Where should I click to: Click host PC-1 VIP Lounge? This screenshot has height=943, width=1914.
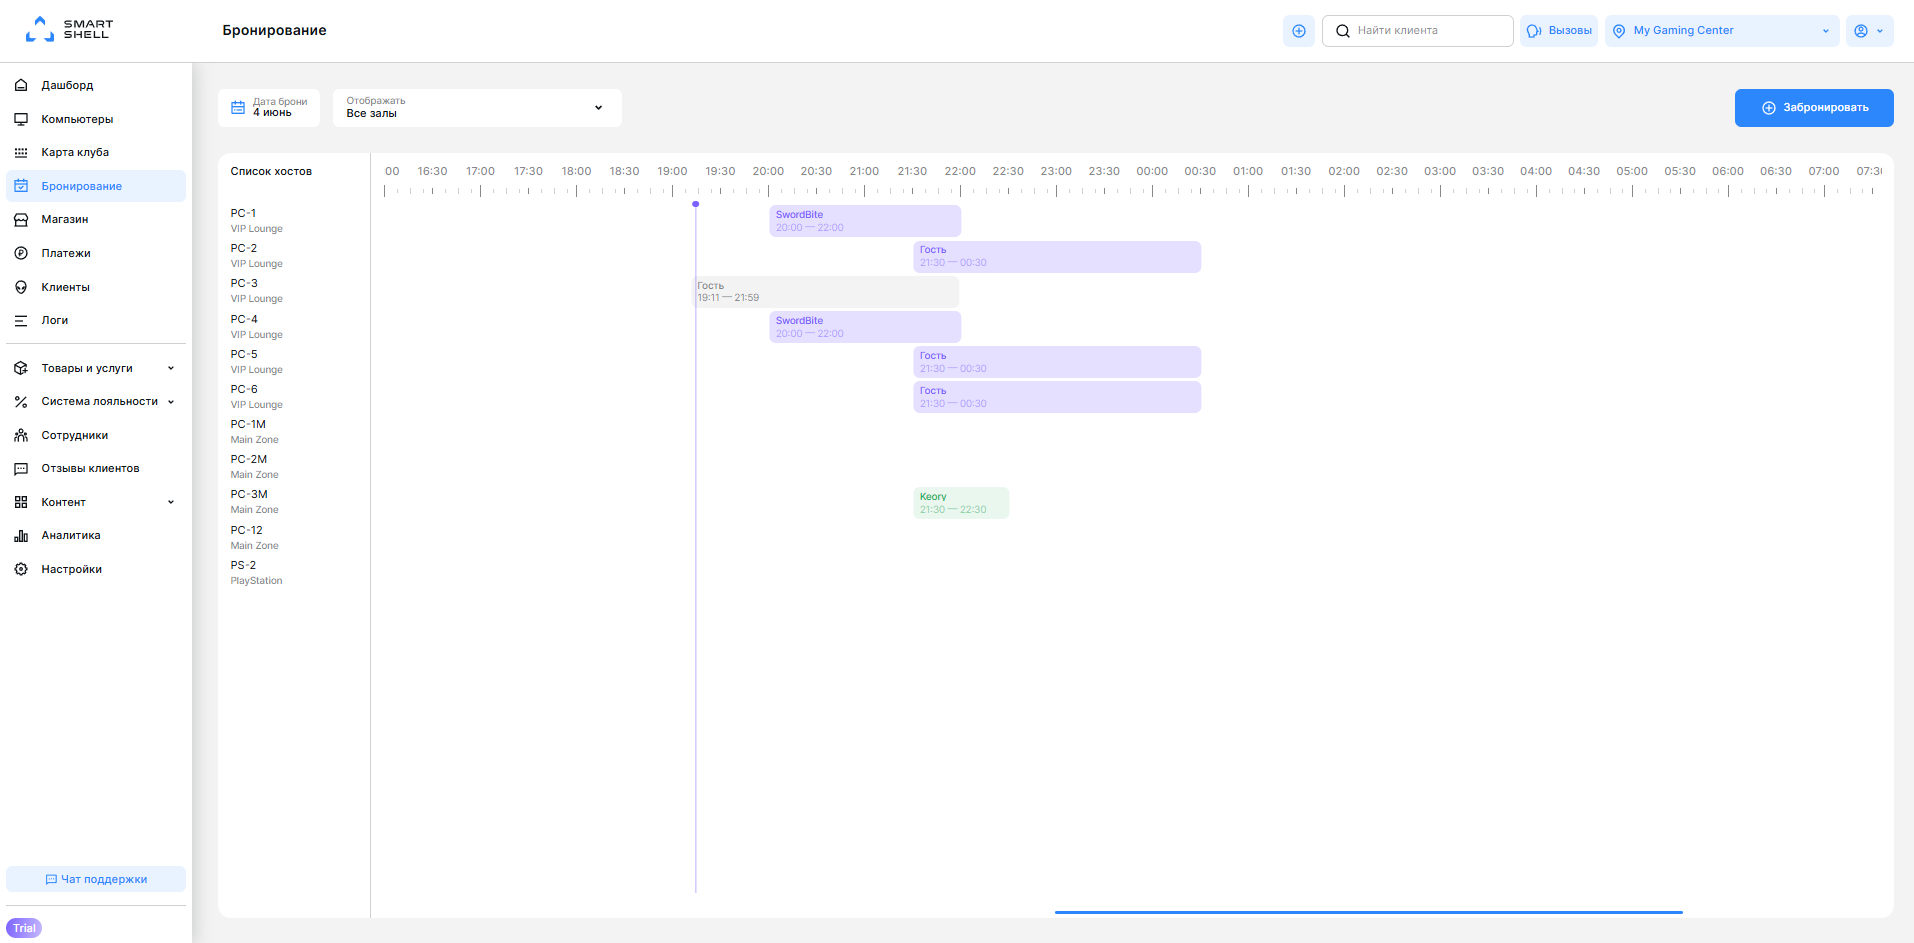point(257,221)
